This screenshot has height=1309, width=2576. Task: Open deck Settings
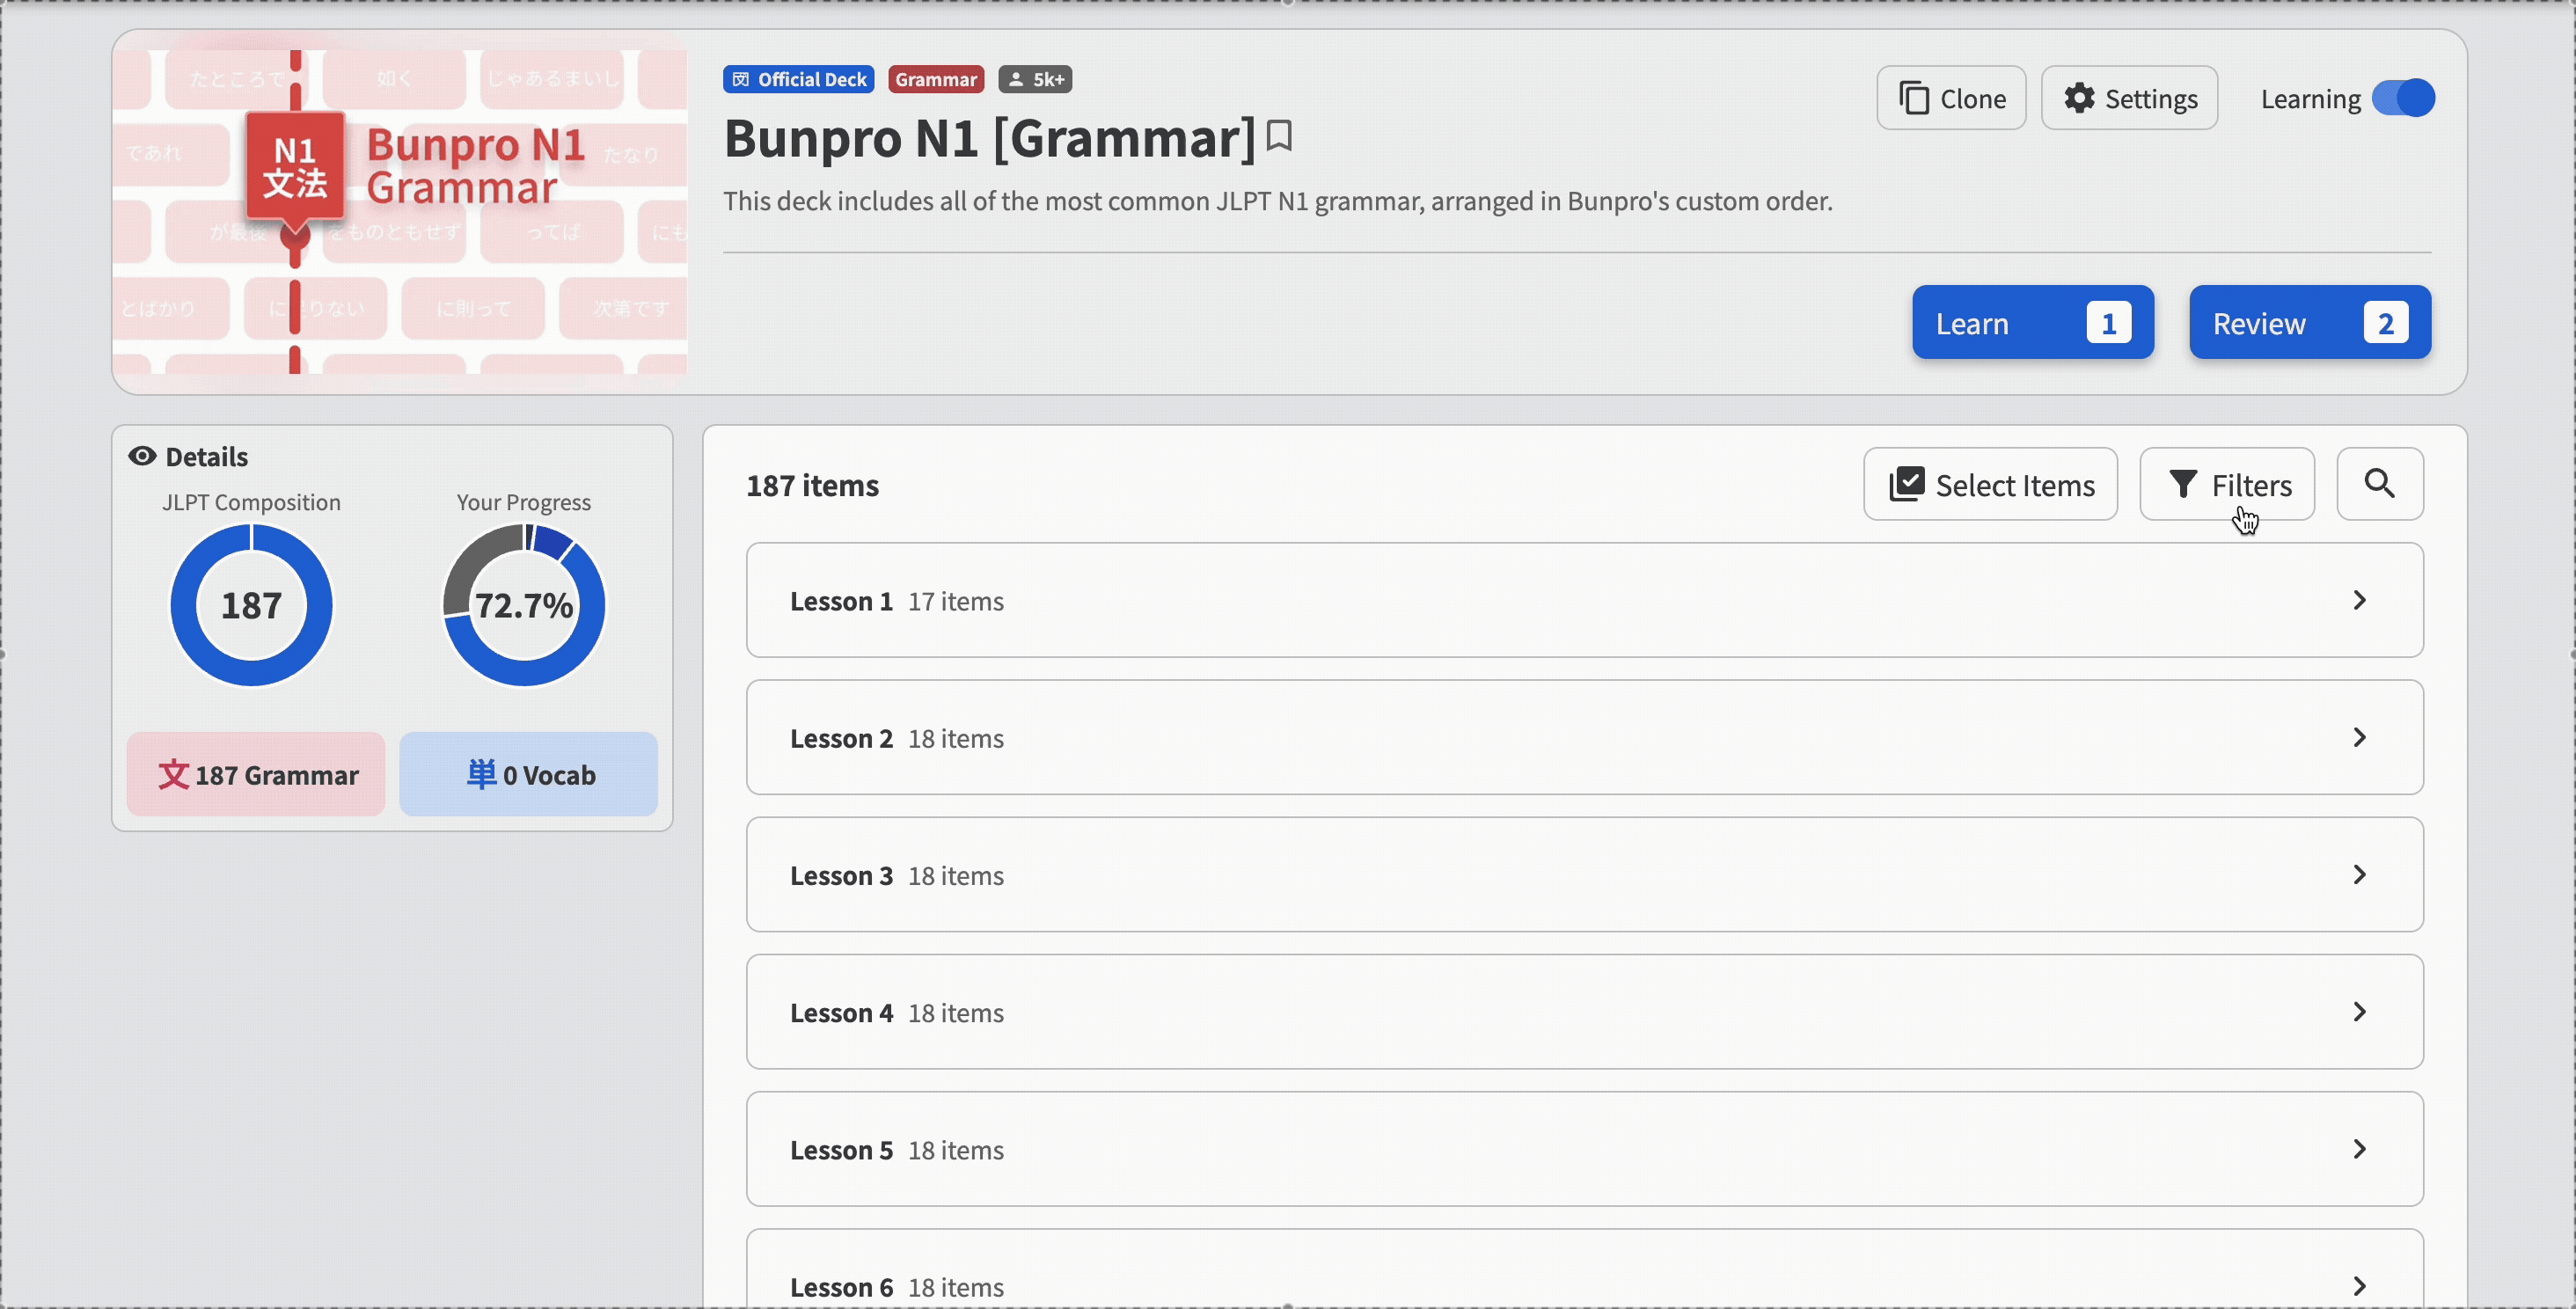coord(2129,98)
